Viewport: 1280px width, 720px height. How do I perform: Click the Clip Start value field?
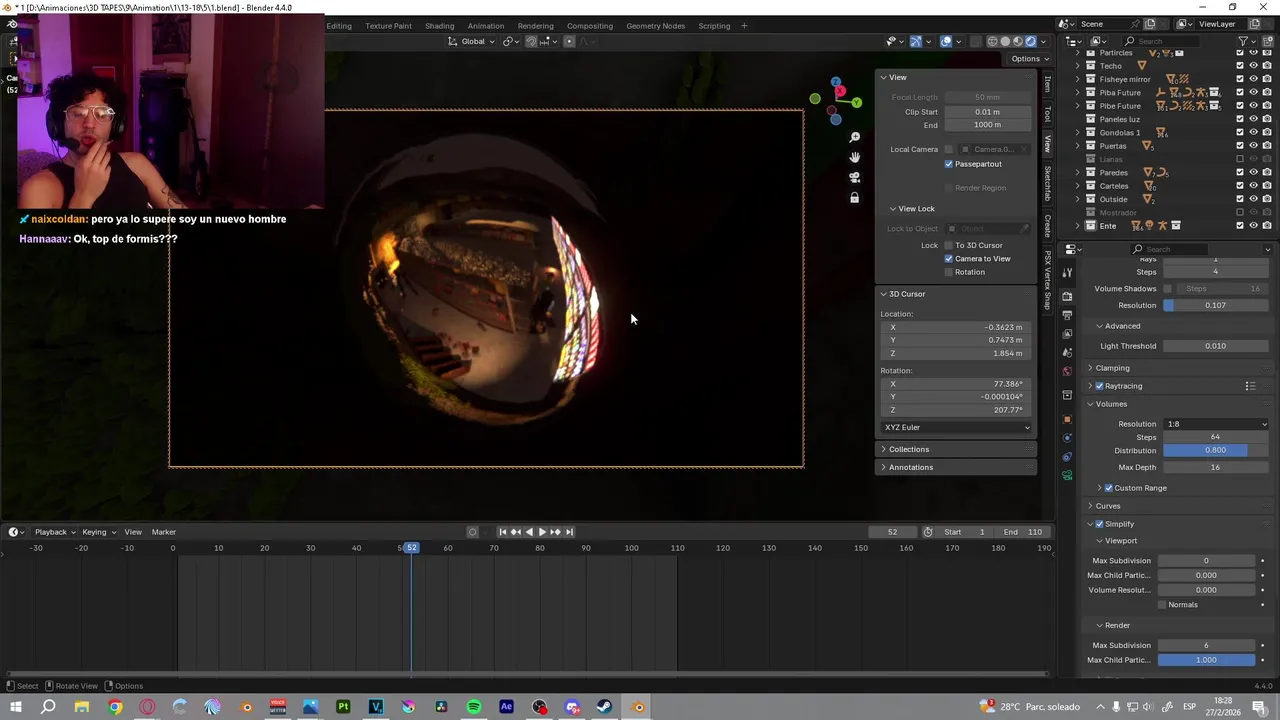tap(987, 112)
